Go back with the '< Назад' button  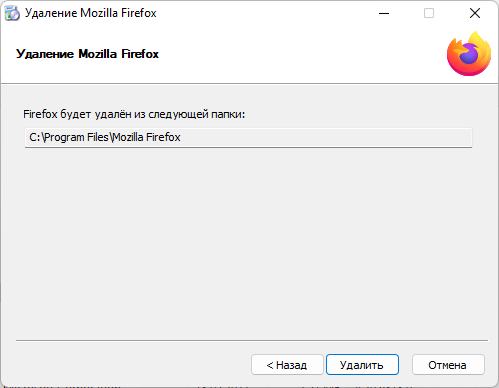tap(287, 365)
